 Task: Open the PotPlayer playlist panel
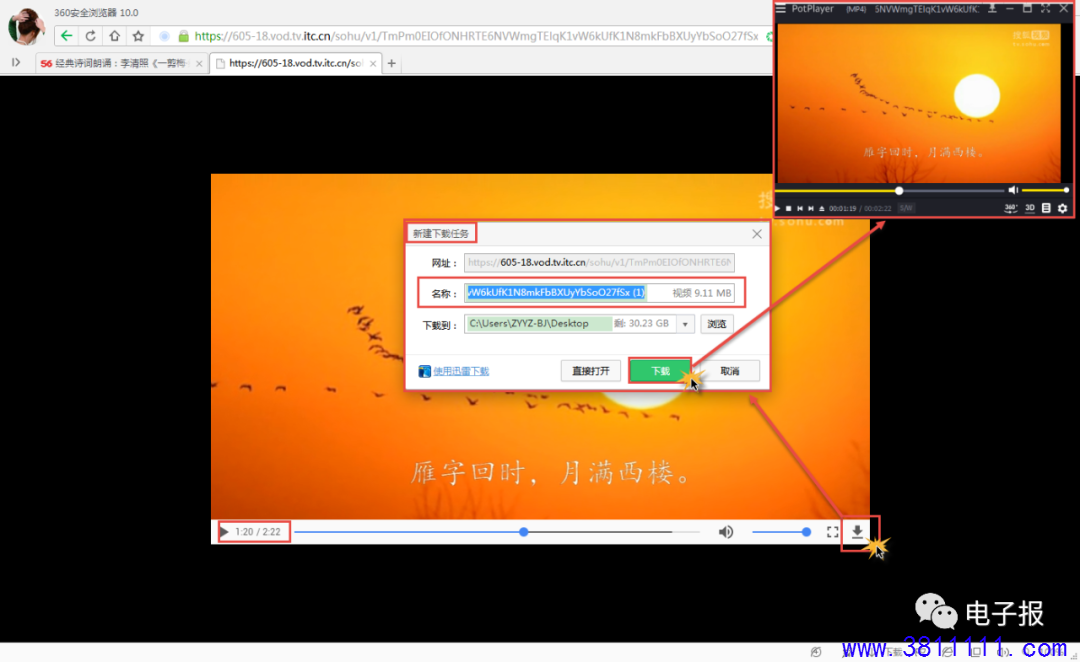click(1046, 208)
